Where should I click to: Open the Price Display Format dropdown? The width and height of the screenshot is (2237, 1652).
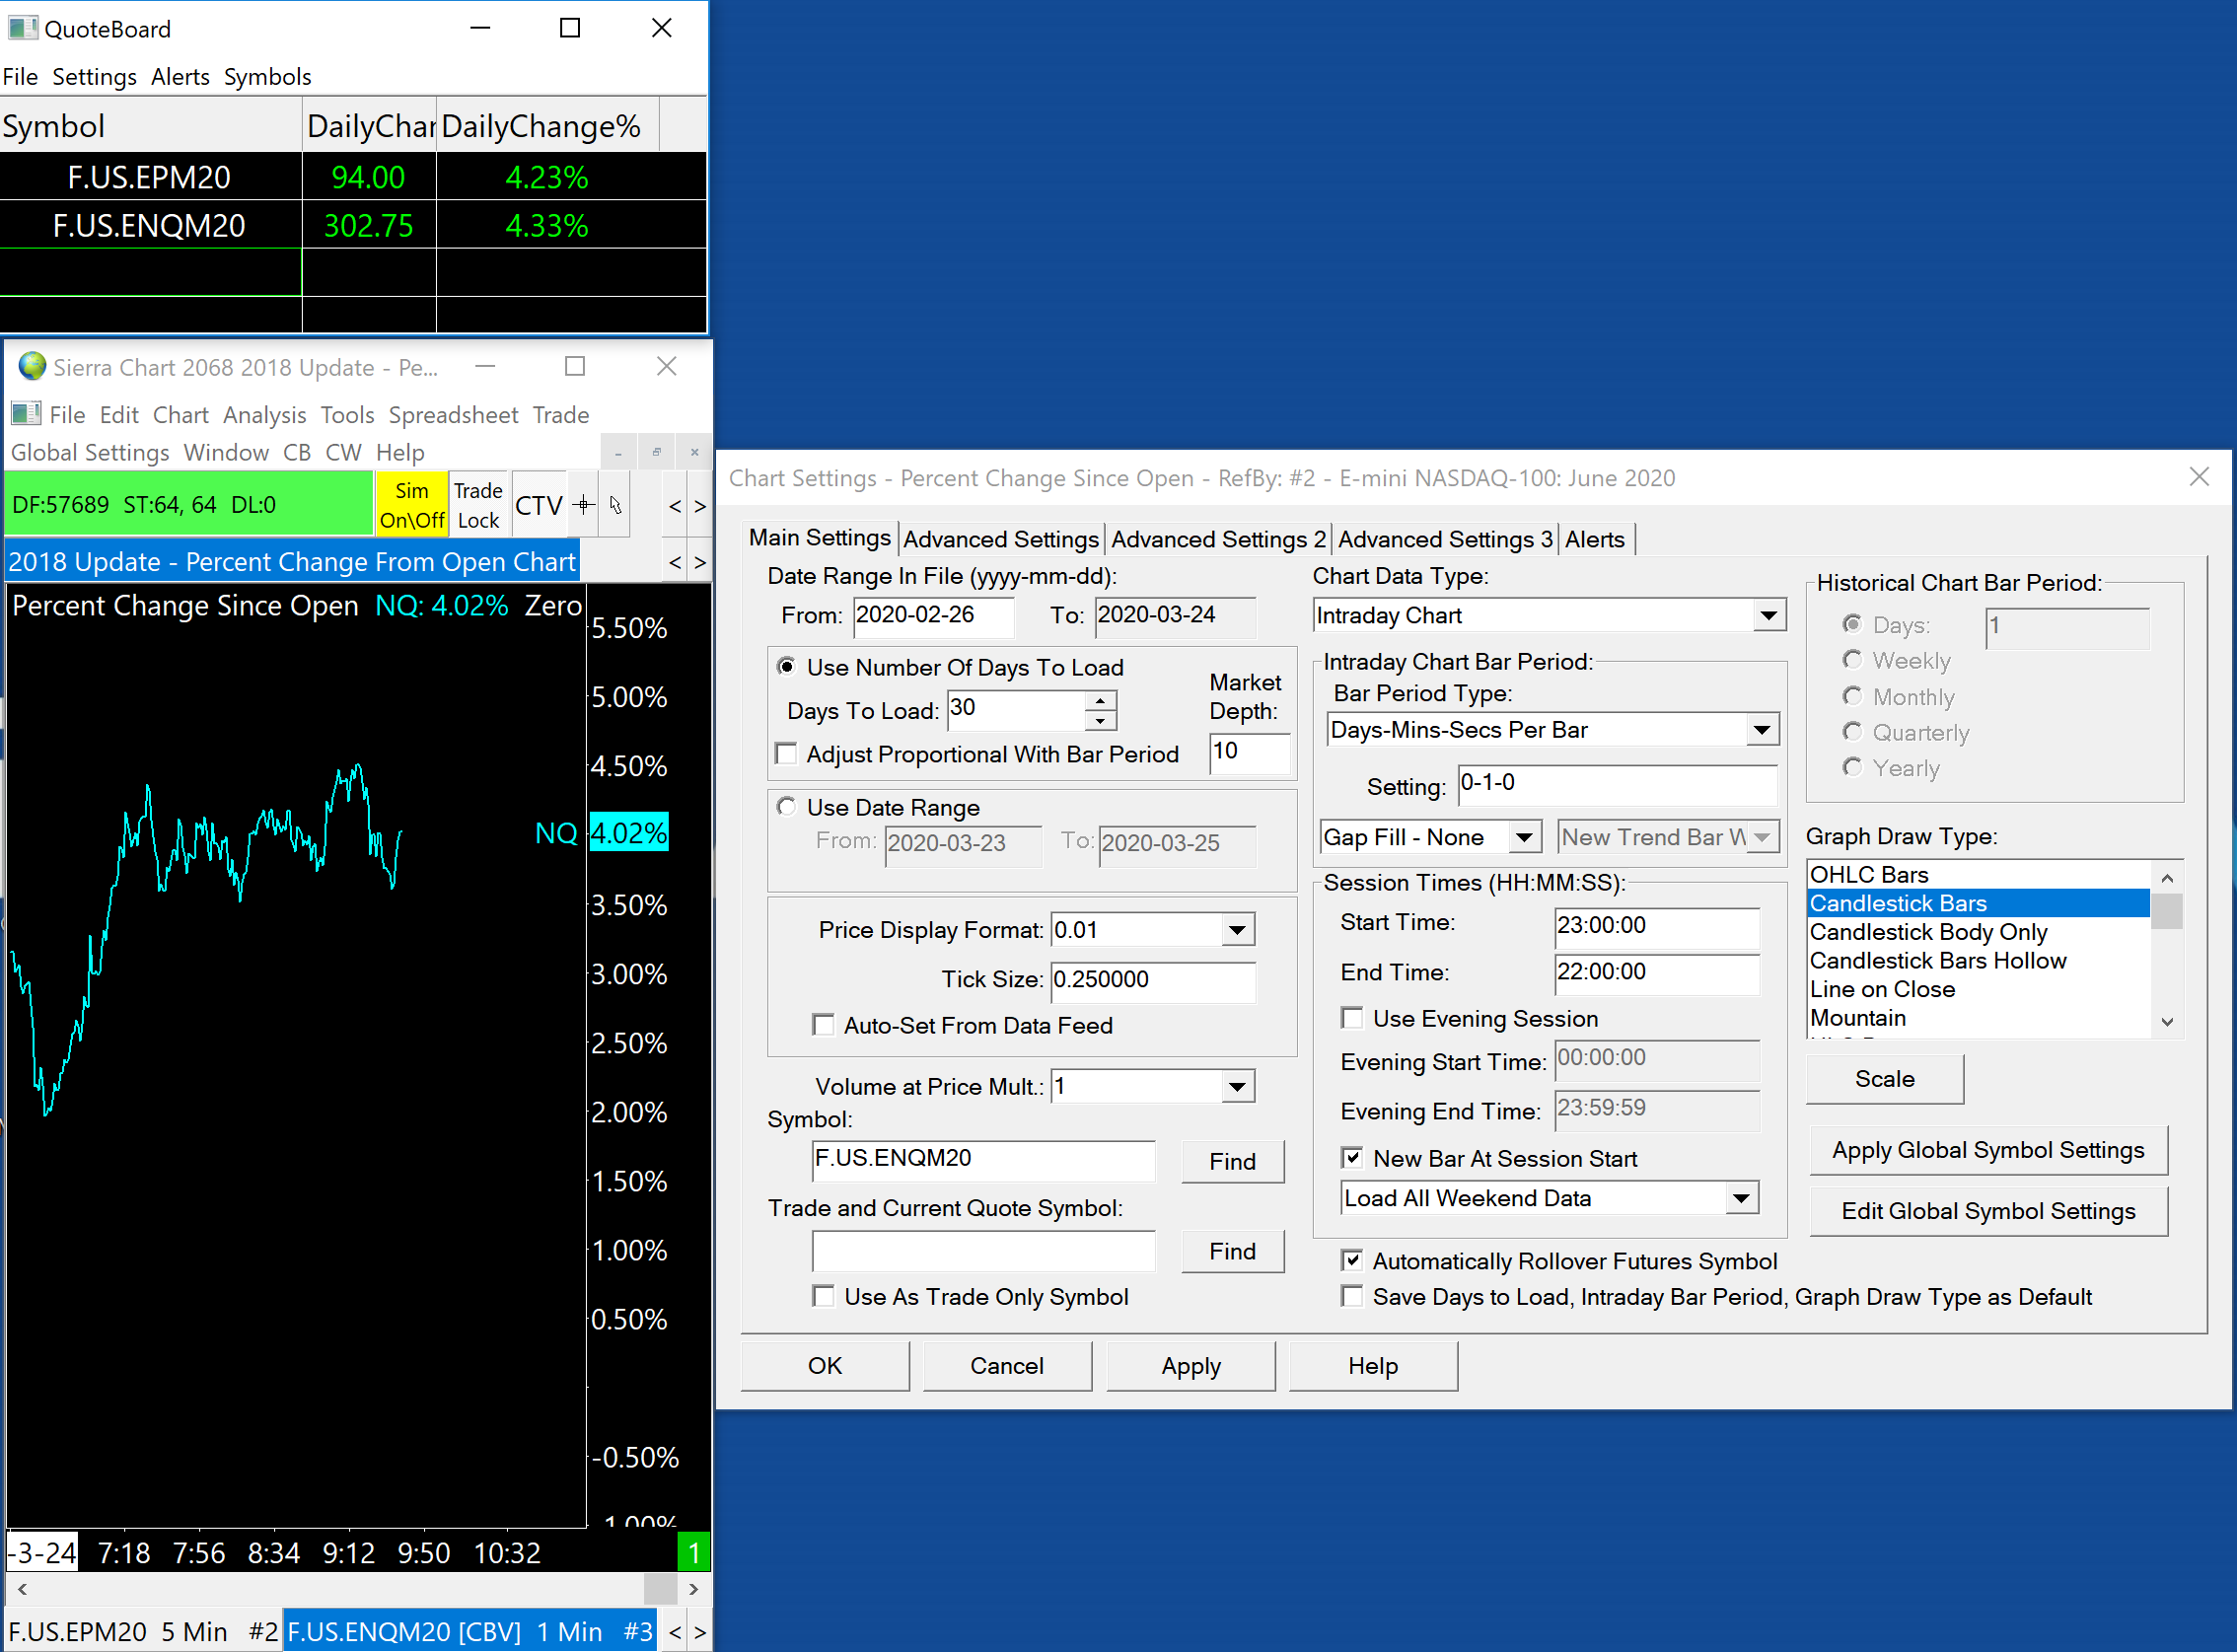click(1237, 930)
